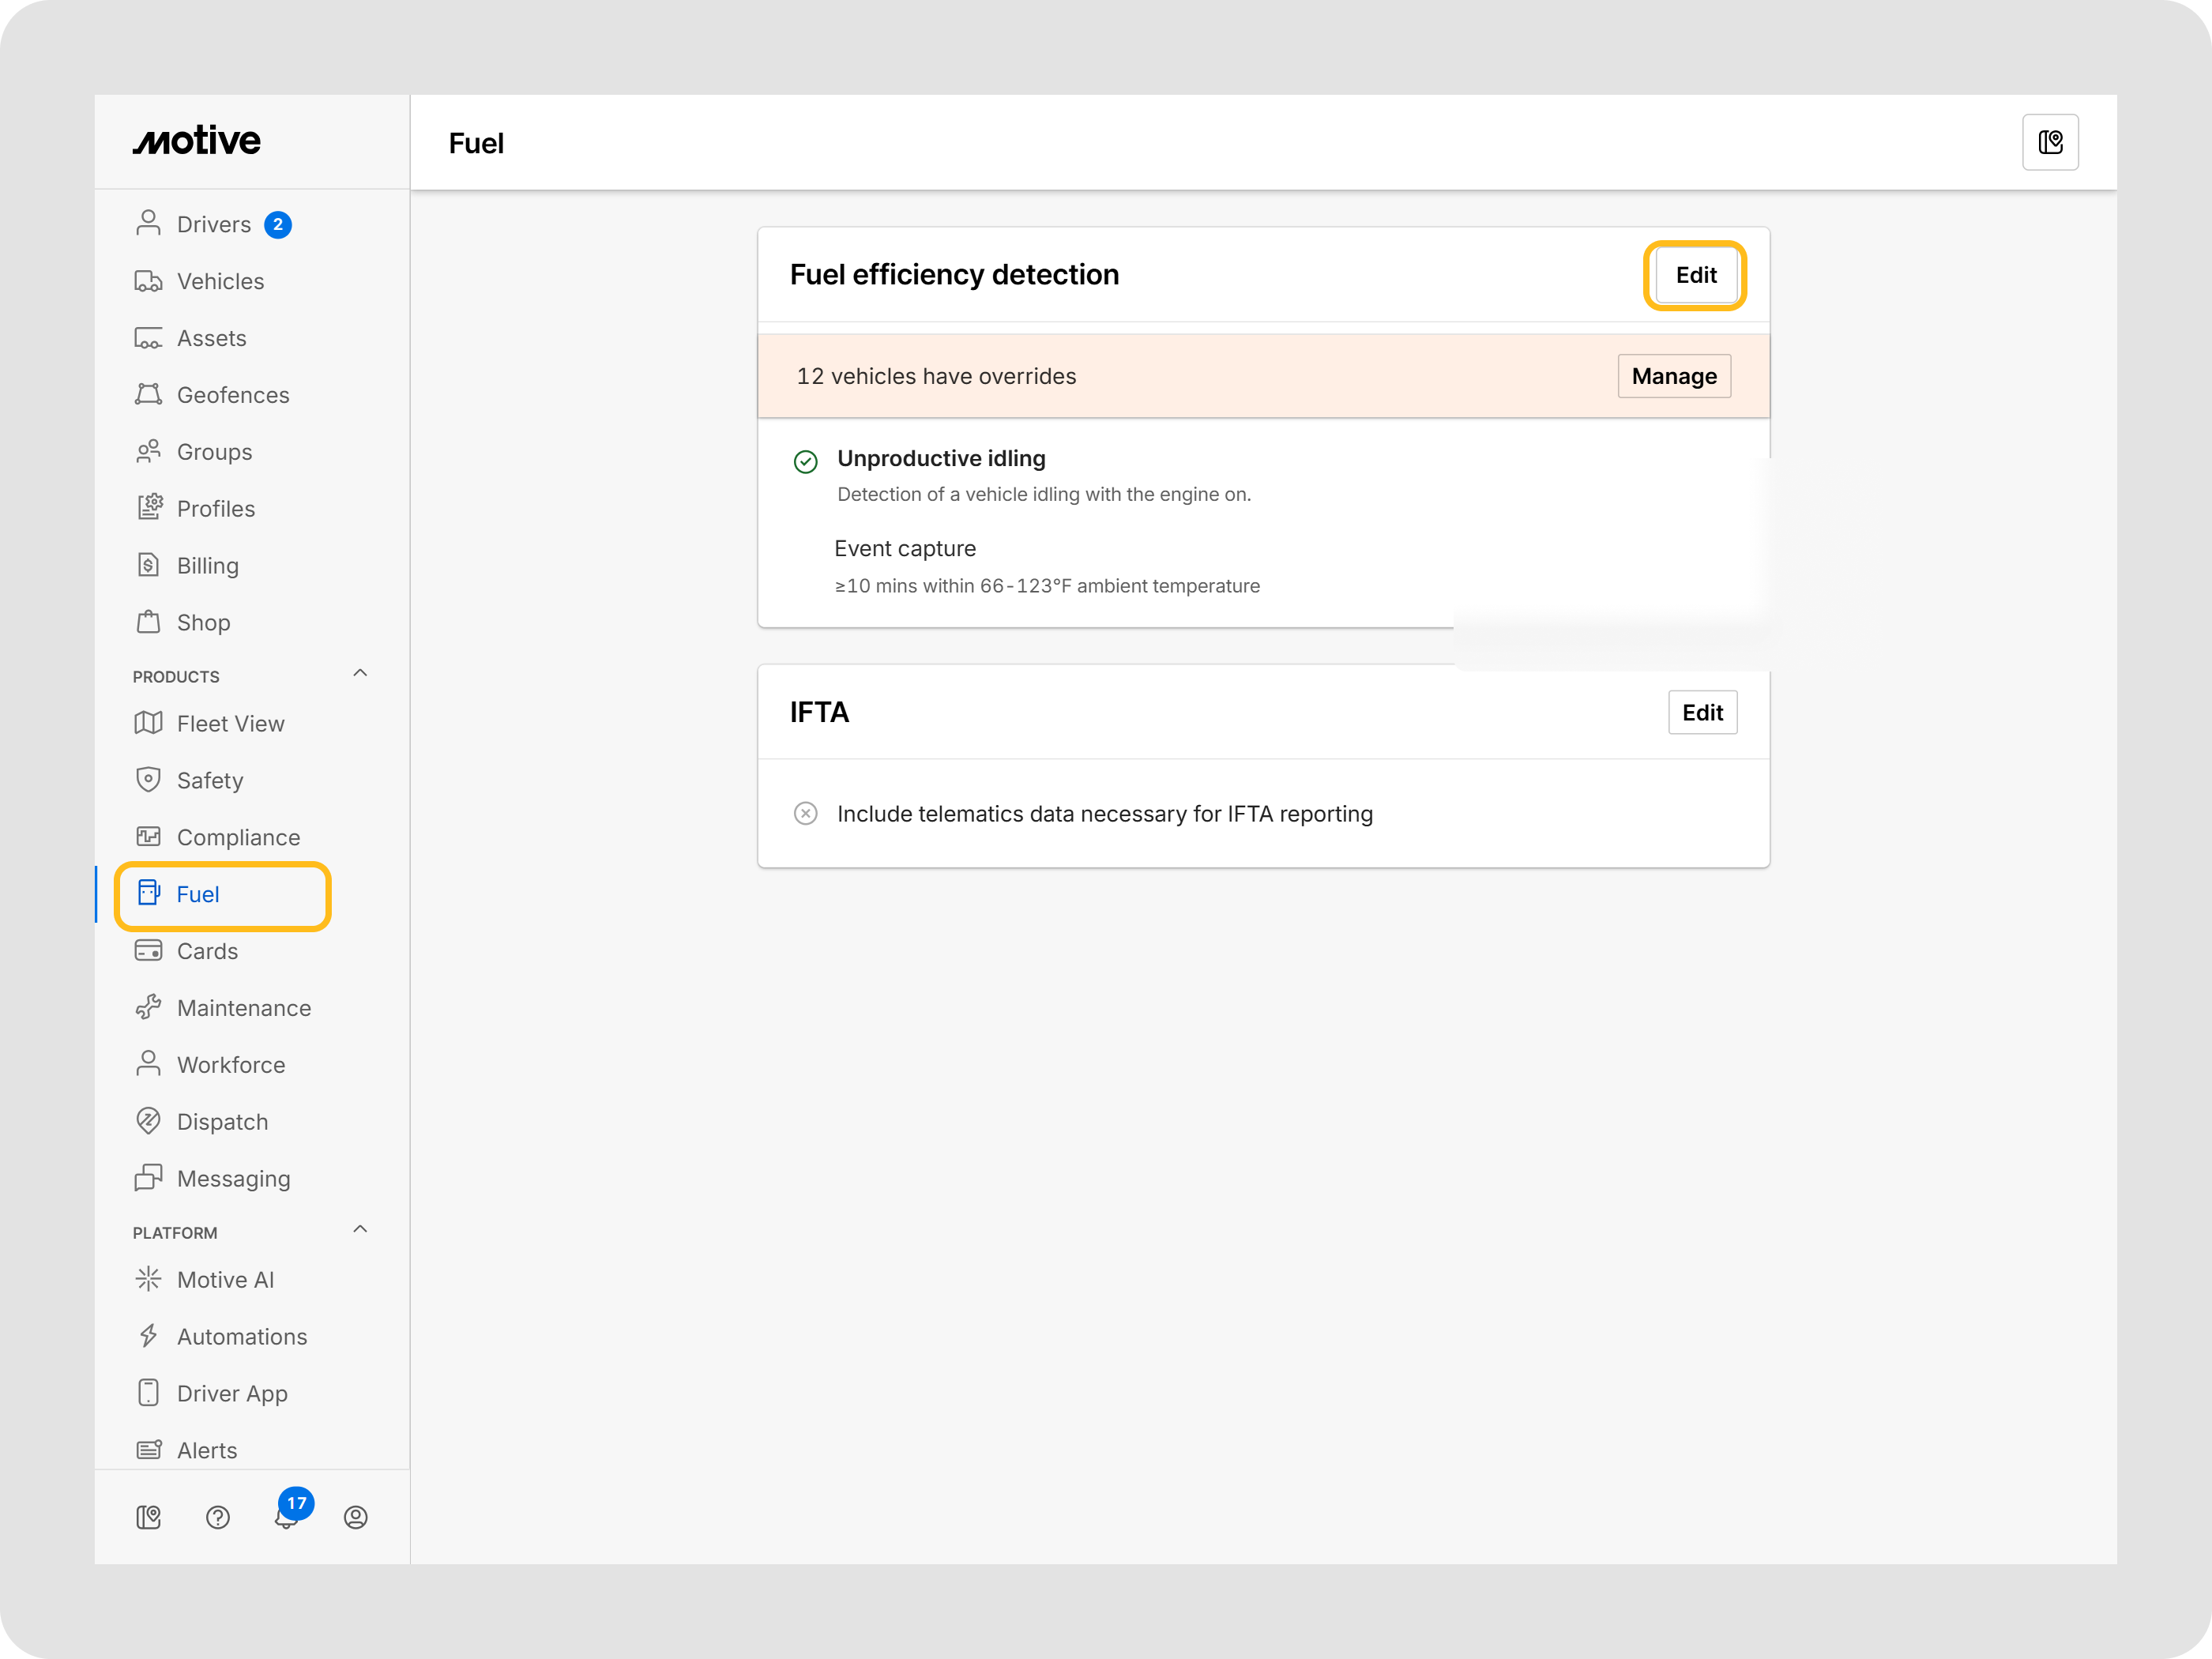The image size is (2212, 1659).
Task: Click the Motive logo
Action: [x=197, y=141]
